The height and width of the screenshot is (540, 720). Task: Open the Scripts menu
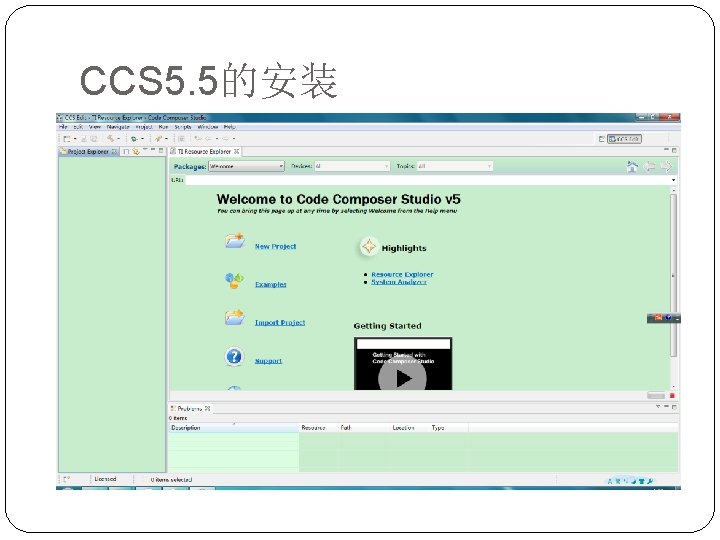(x=182, y=127)
